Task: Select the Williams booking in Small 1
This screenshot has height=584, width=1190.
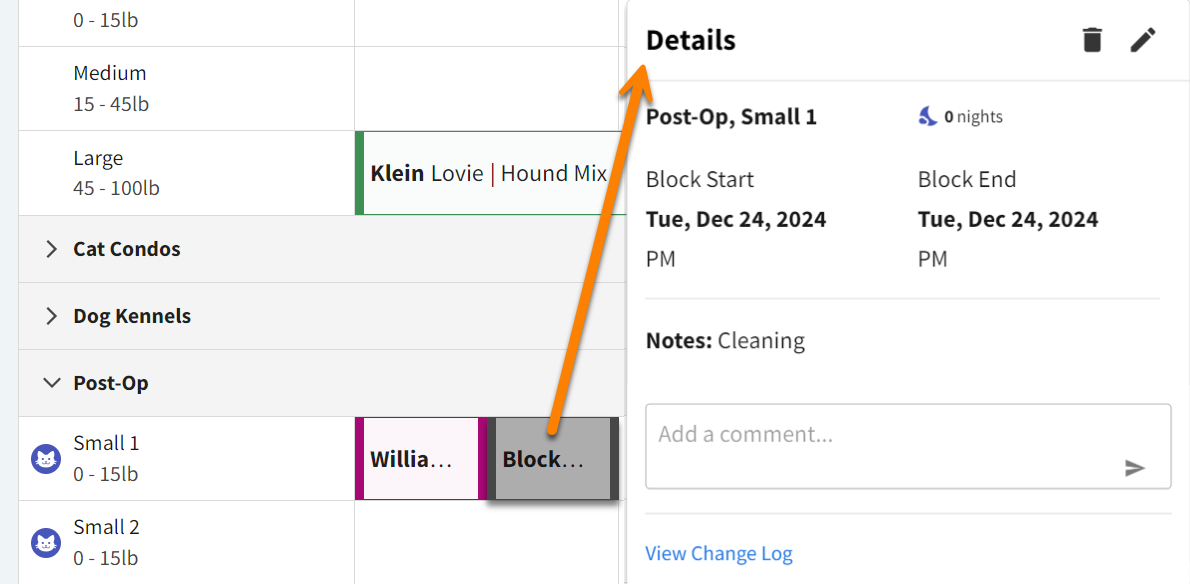Action: [x=417, y=458]
